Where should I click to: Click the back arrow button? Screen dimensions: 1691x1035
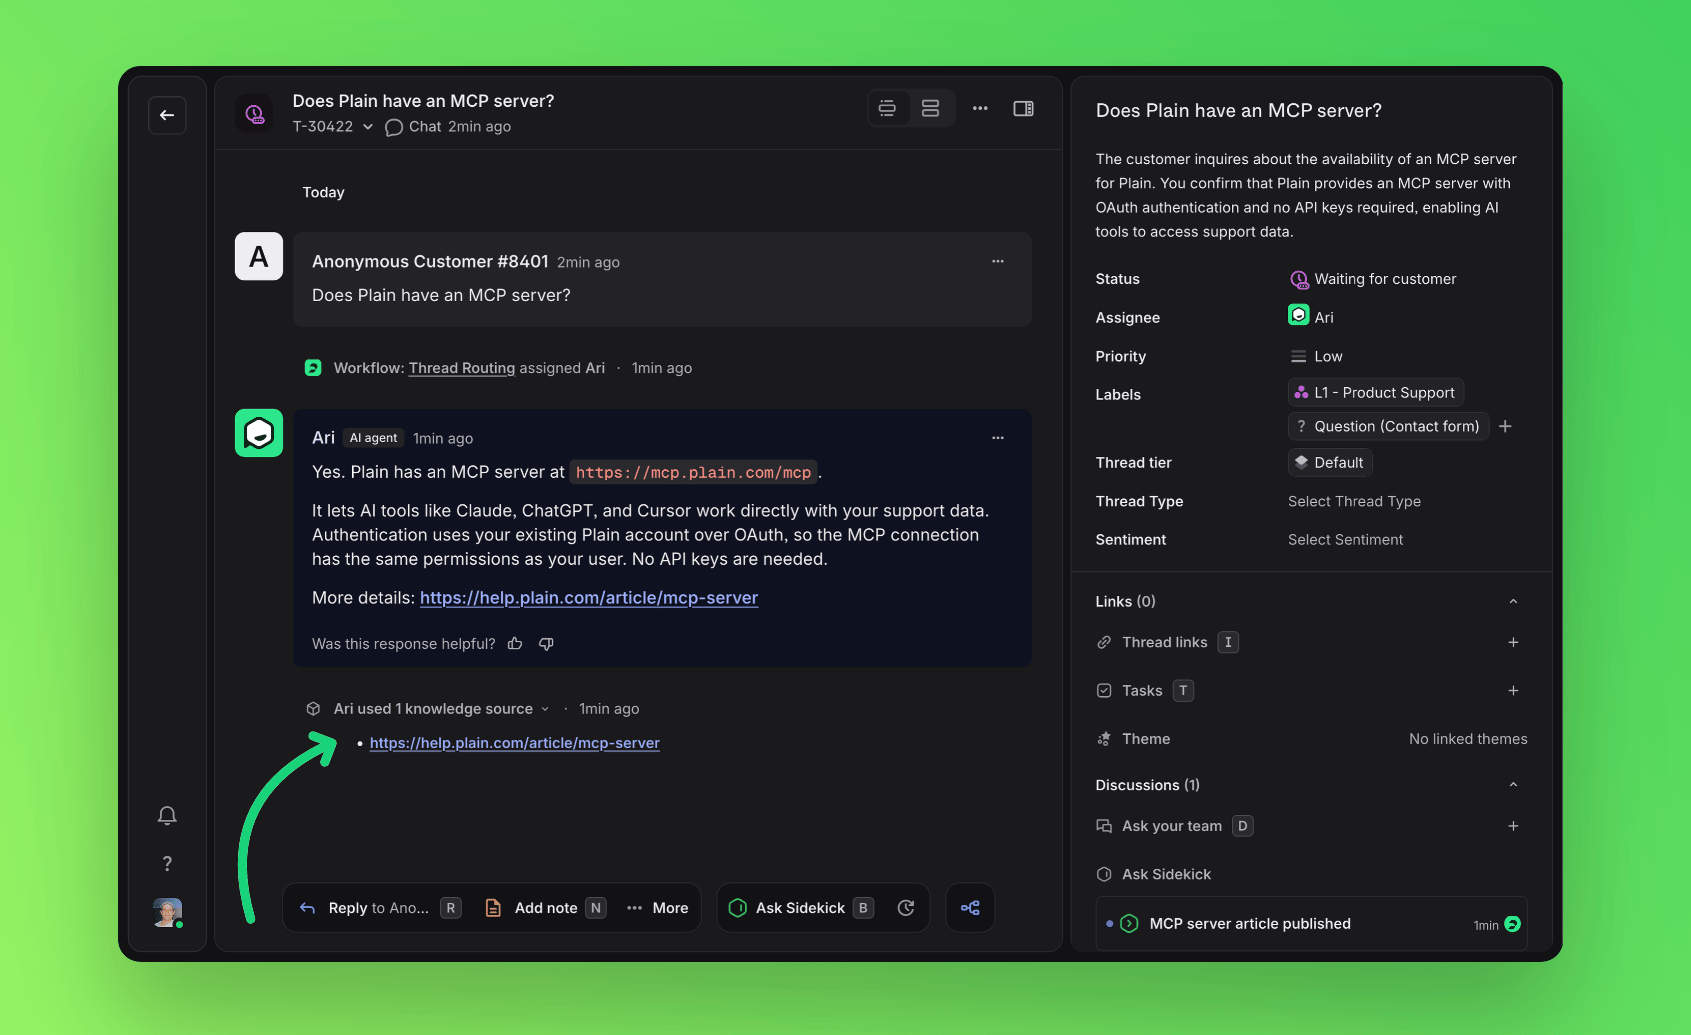coord(167,115)
